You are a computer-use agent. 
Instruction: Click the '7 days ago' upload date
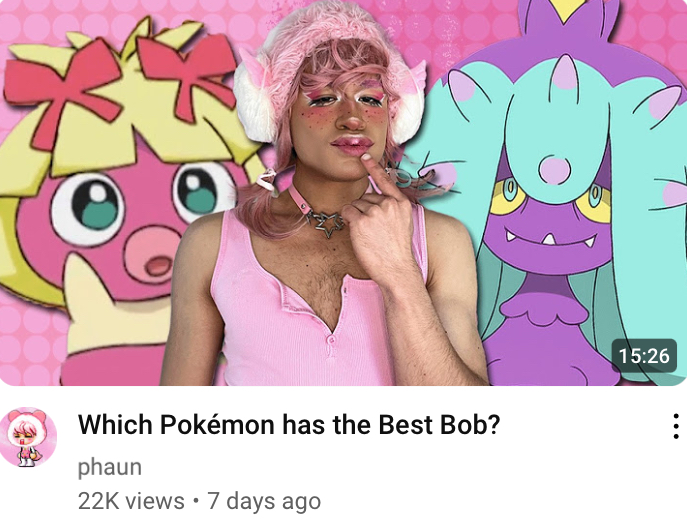click(264, 501)
